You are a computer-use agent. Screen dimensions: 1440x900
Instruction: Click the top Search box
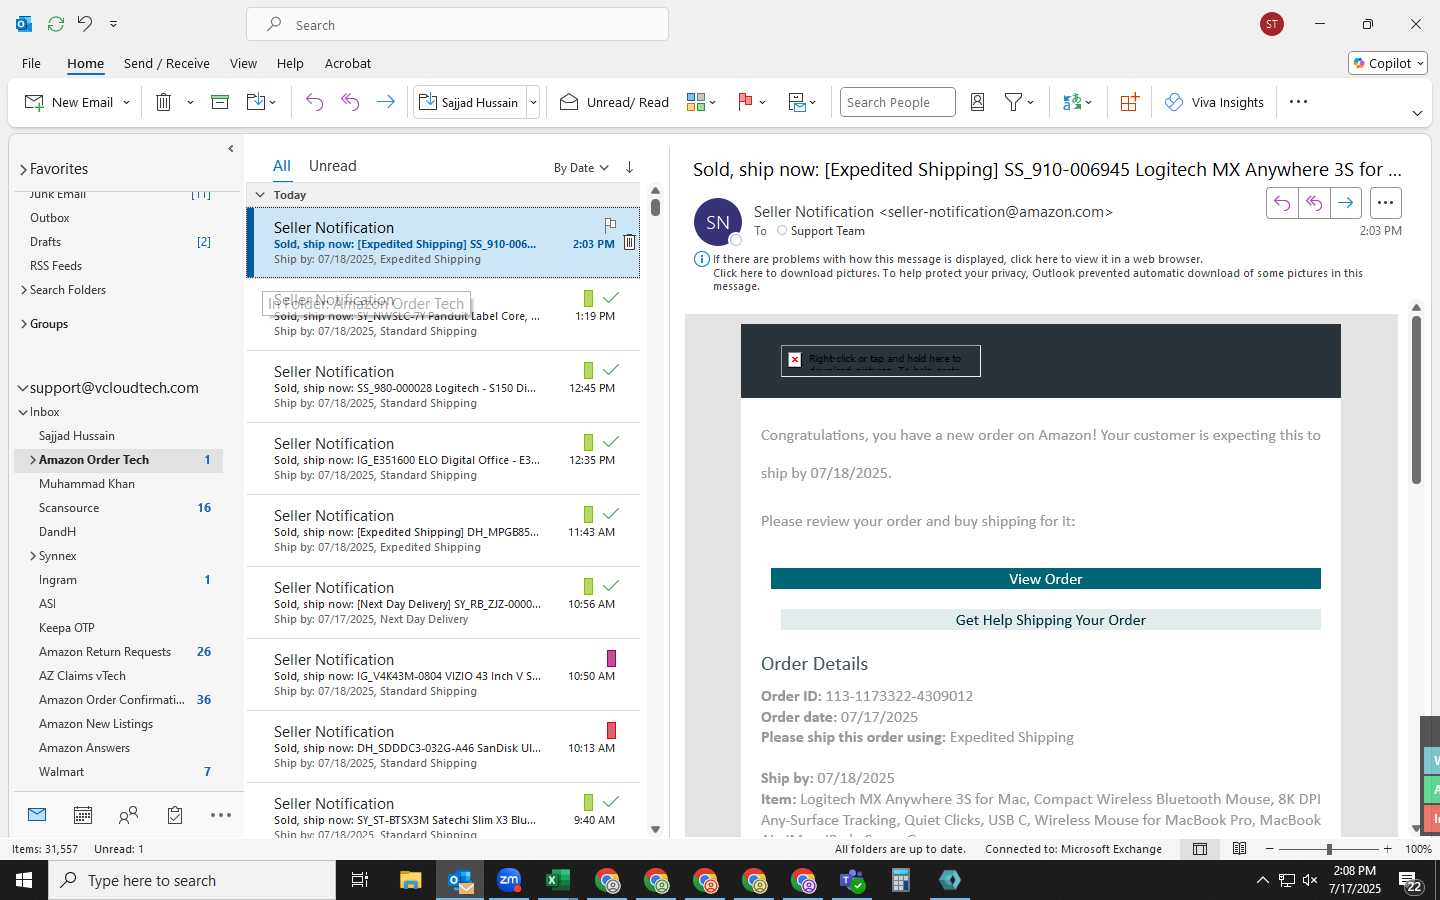(x=457, y=24)
